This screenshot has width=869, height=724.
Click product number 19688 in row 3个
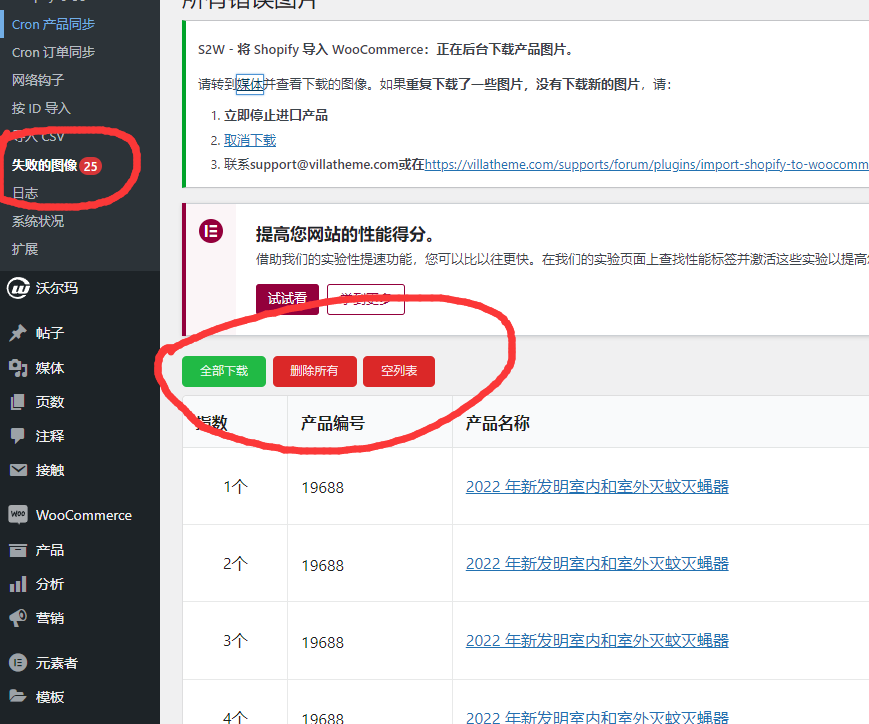pyautogui.click(x=323, y=643)
